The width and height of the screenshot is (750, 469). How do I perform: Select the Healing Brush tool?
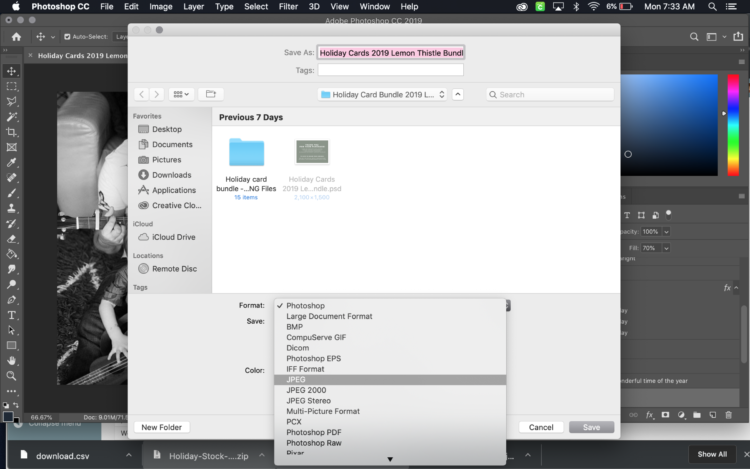tap(11, 178)
